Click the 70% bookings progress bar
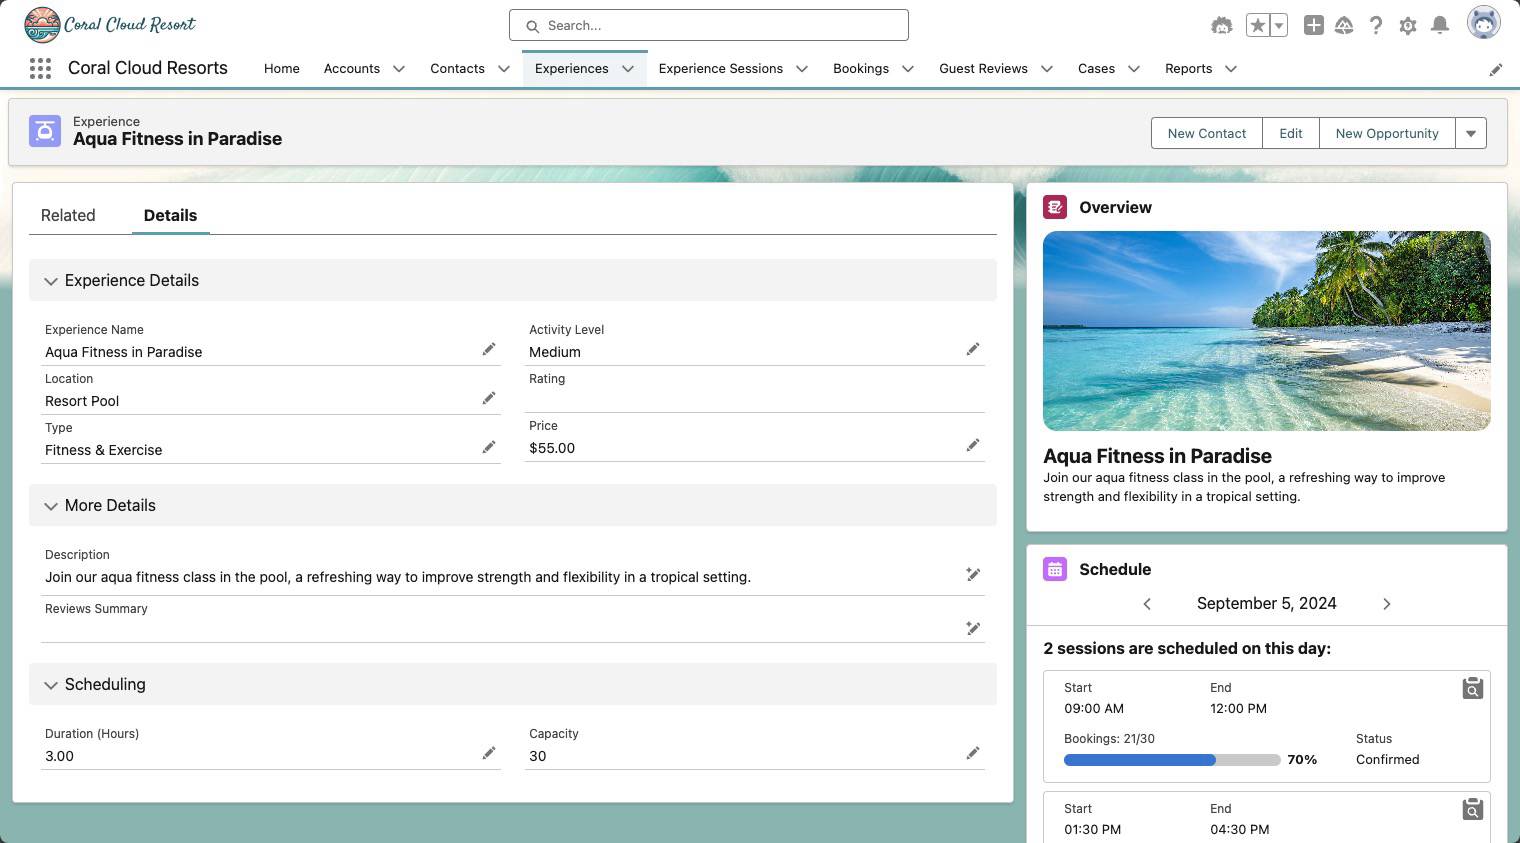This screenshot has height=843, width=1520. pos(1172,760)
